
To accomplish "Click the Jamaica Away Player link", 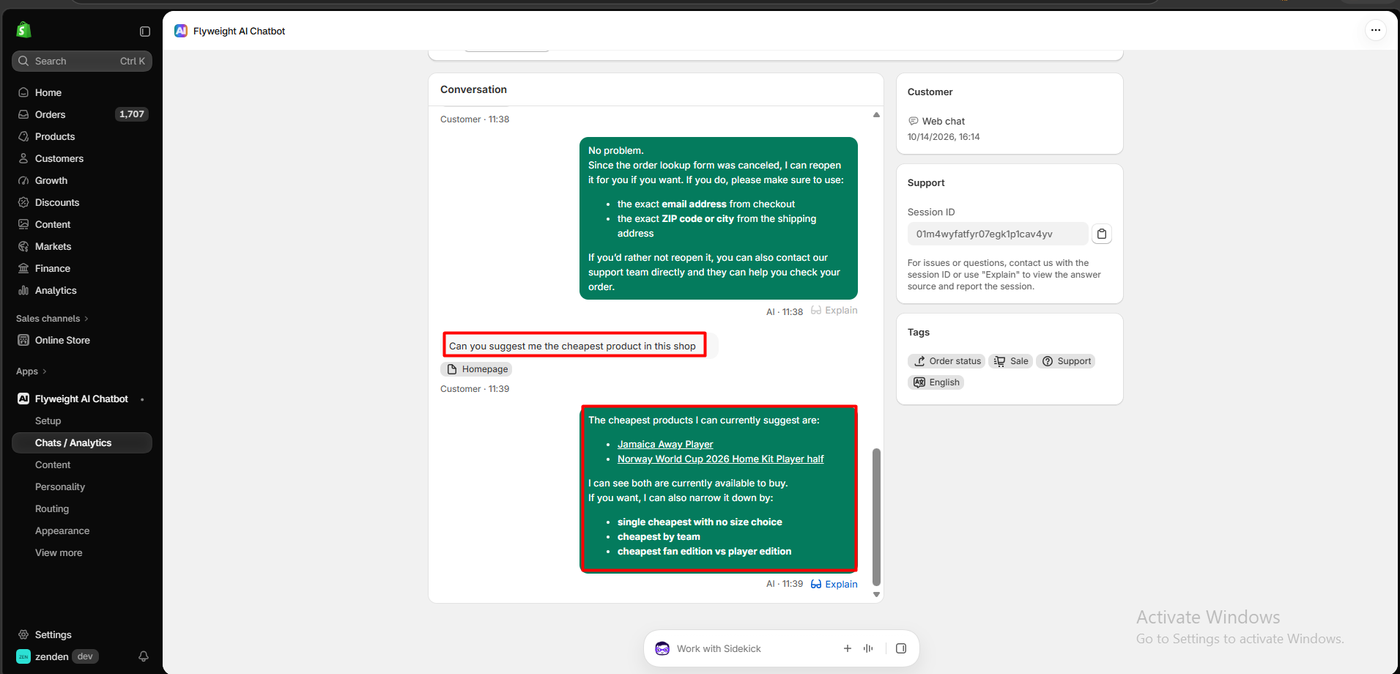I will pyautogui.click(x=665, y=444).
